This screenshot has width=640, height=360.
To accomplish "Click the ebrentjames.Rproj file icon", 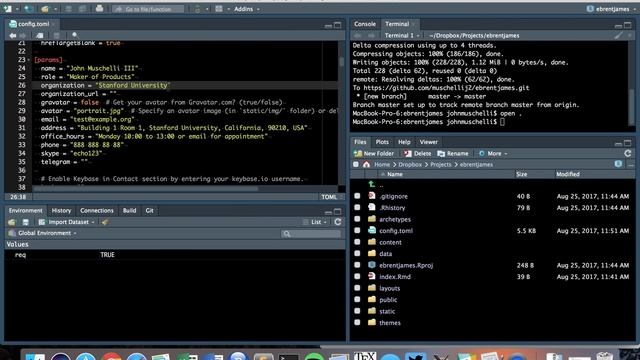I will [371, 265].
